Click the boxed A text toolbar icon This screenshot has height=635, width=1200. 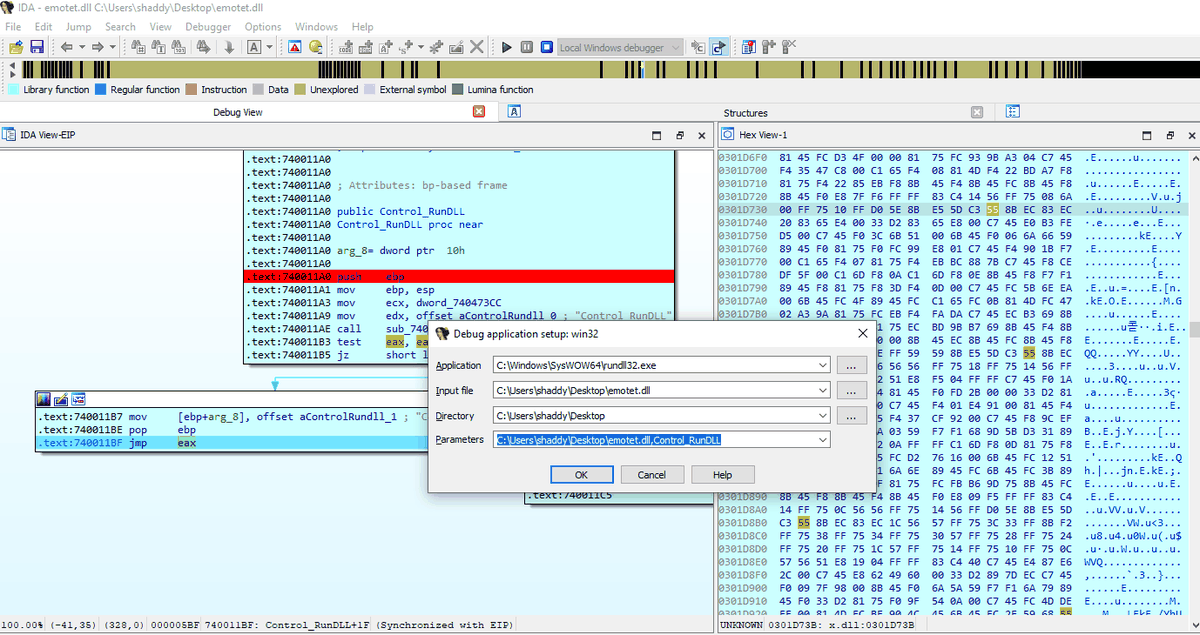tap(254, 47)
